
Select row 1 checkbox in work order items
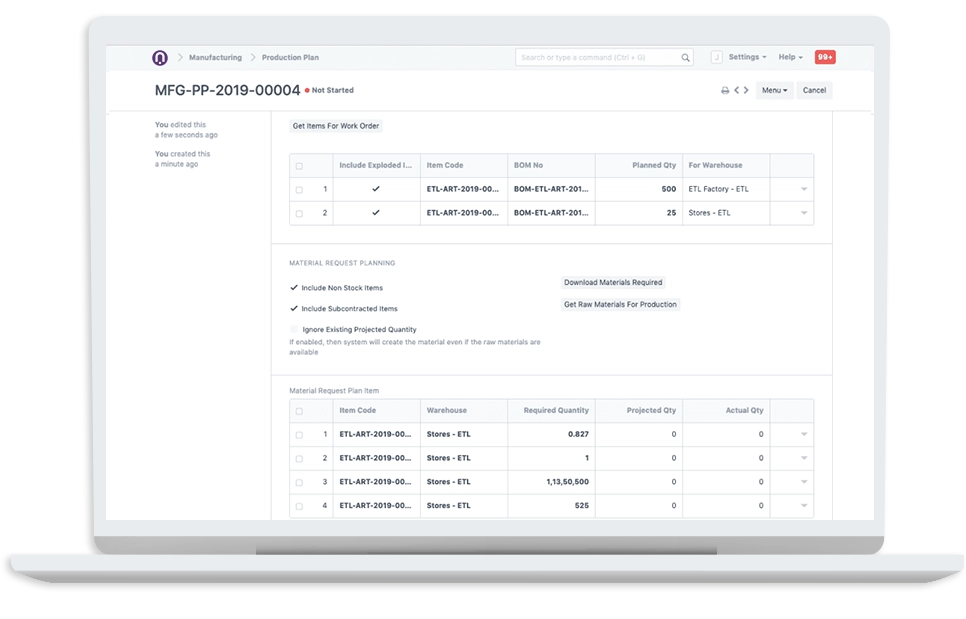tap(299, 190)
